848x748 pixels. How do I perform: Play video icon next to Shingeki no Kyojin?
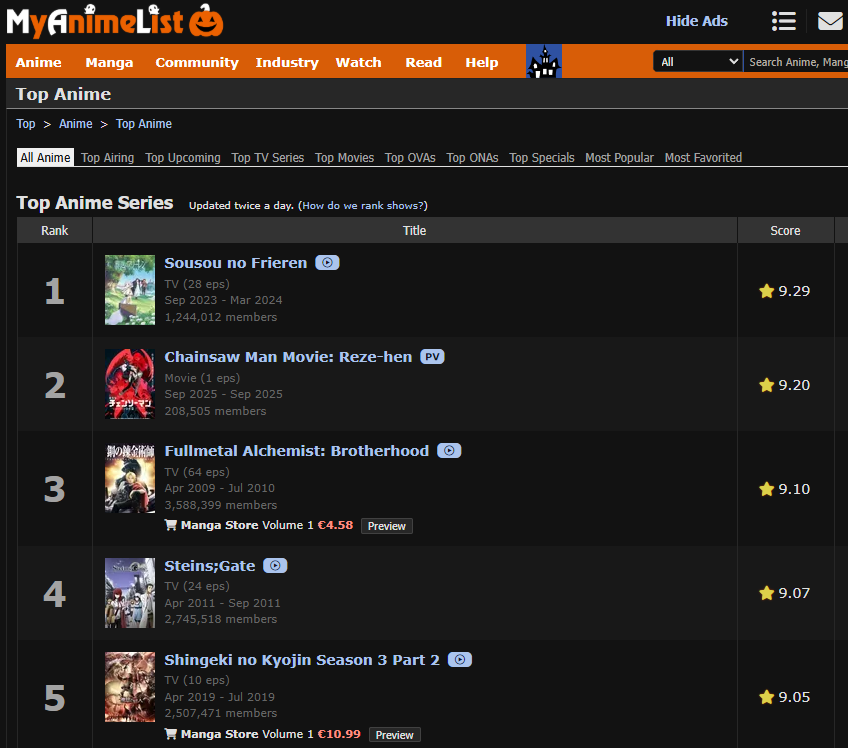tap(460, 660)
